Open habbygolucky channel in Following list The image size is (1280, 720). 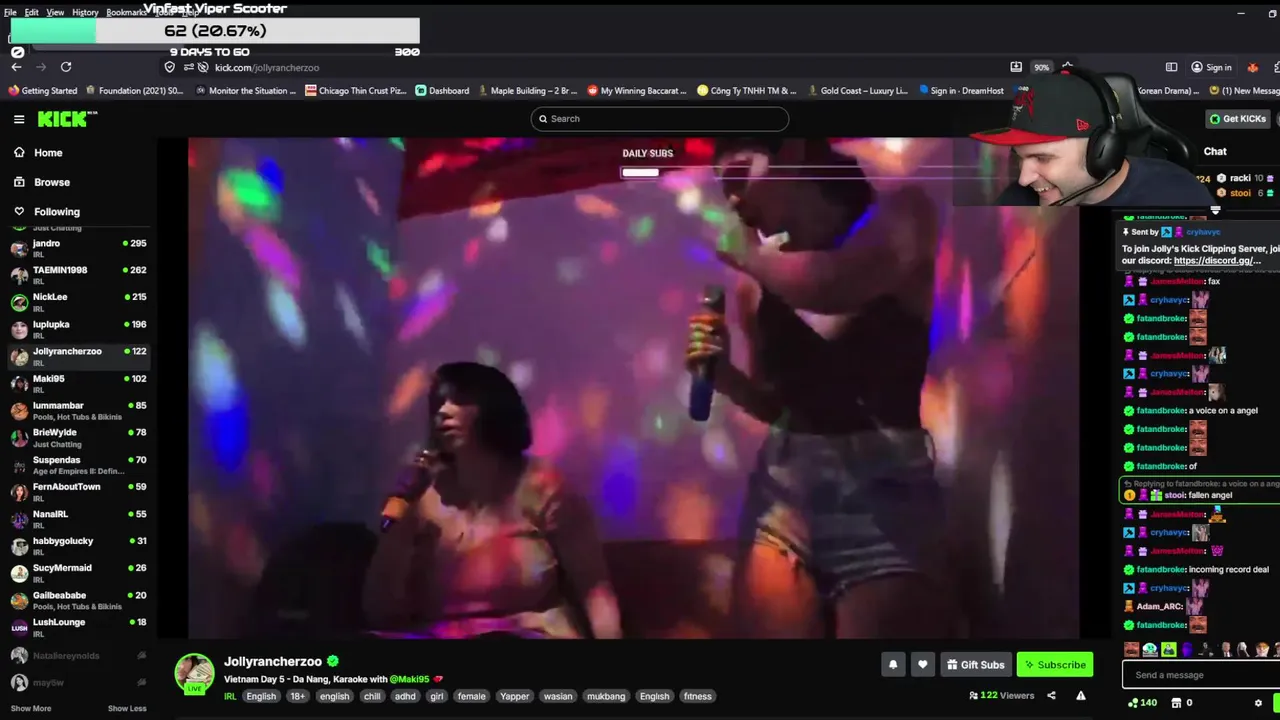pyautogui.click(x=78, y=545)
